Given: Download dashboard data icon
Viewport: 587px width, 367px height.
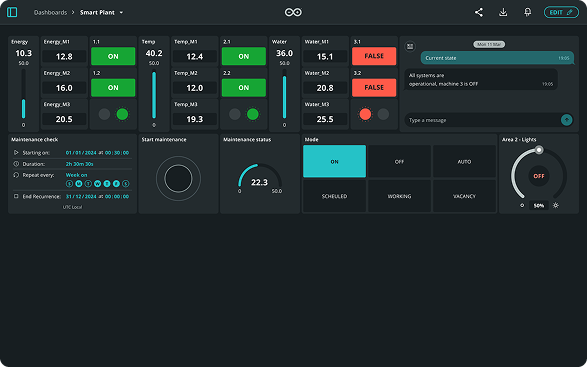Looking at the screenshot, I should [503, 12].
